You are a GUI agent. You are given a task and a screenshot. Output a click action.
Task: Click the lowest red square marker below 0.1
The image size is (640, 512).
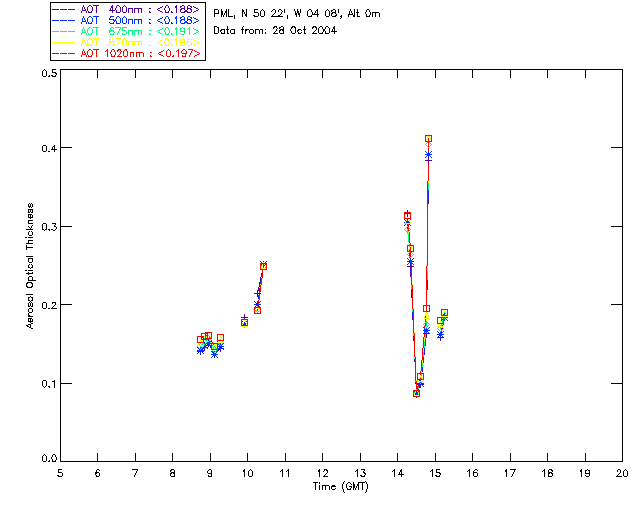point(416,394)
